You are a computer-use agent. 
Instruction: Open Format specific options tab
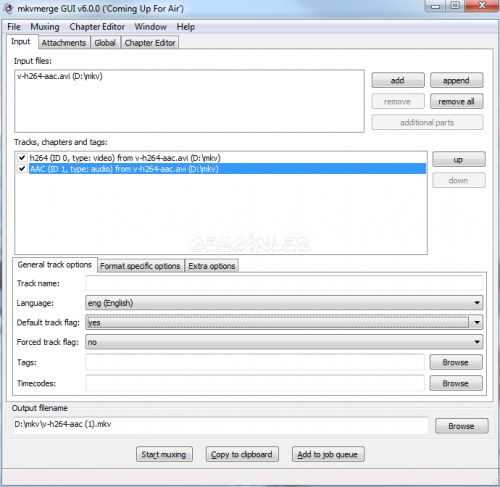140,266
